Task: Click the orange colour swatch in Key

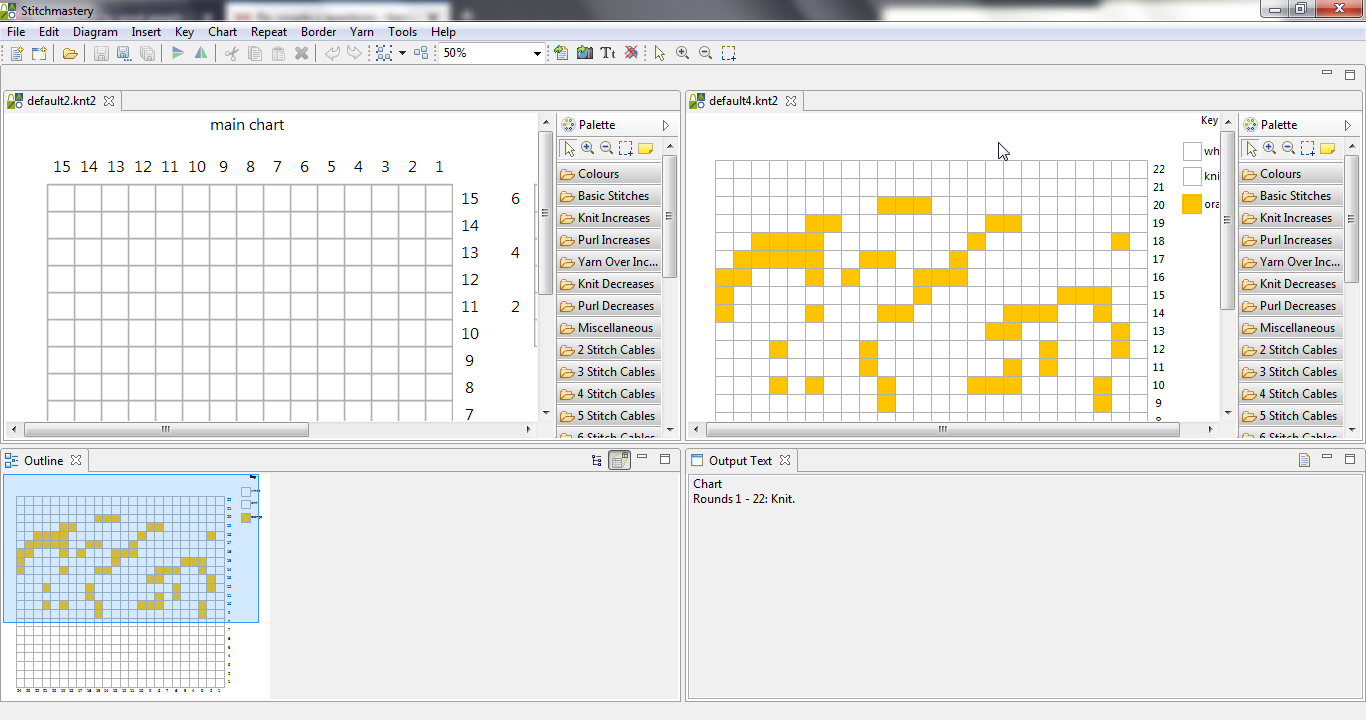Action: tap(1192, 203)
